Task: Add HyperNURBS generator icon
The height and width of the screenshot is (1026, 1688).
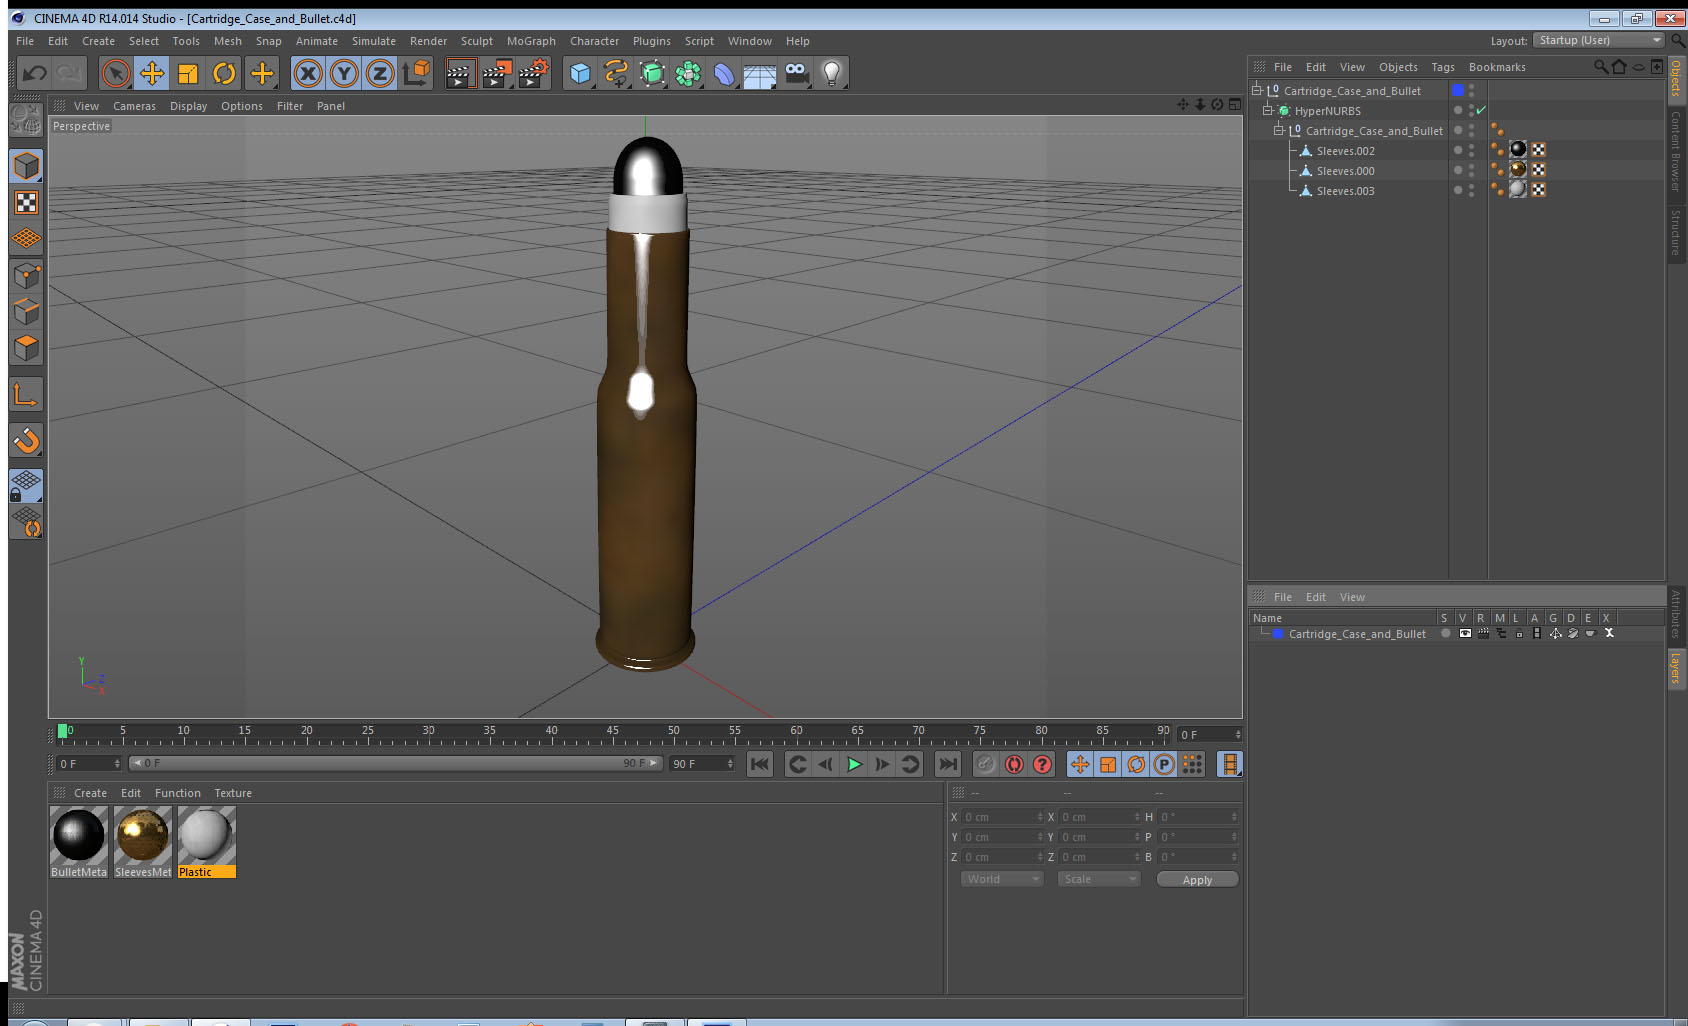Action: point(652,73)
